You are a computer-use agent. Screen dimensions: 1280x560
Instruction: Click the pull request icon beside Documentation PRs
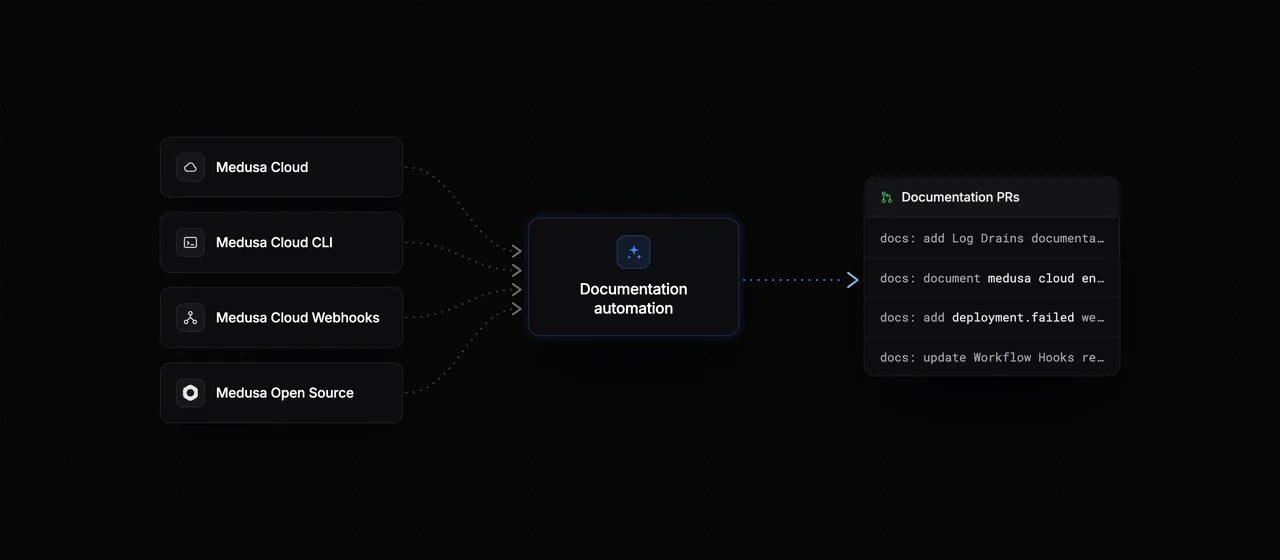coord(886,197)
